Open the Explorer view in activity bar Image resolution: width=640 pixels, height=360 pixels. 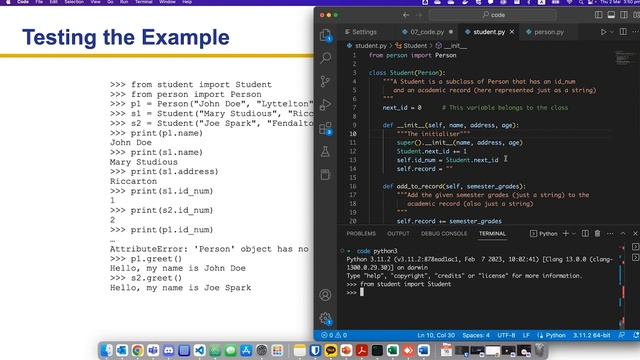[325, 35]
